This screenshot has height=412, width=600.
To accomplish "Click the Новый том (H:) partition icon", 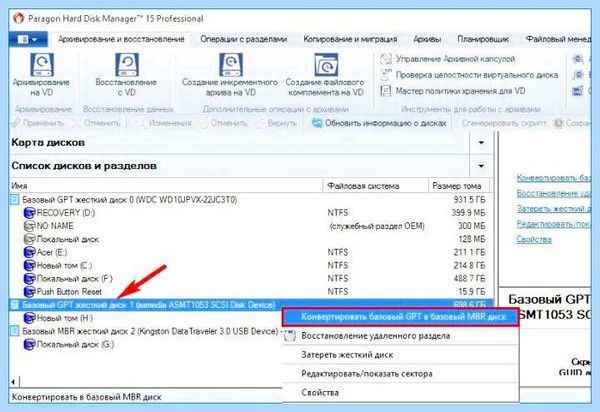I will [29, 318].
